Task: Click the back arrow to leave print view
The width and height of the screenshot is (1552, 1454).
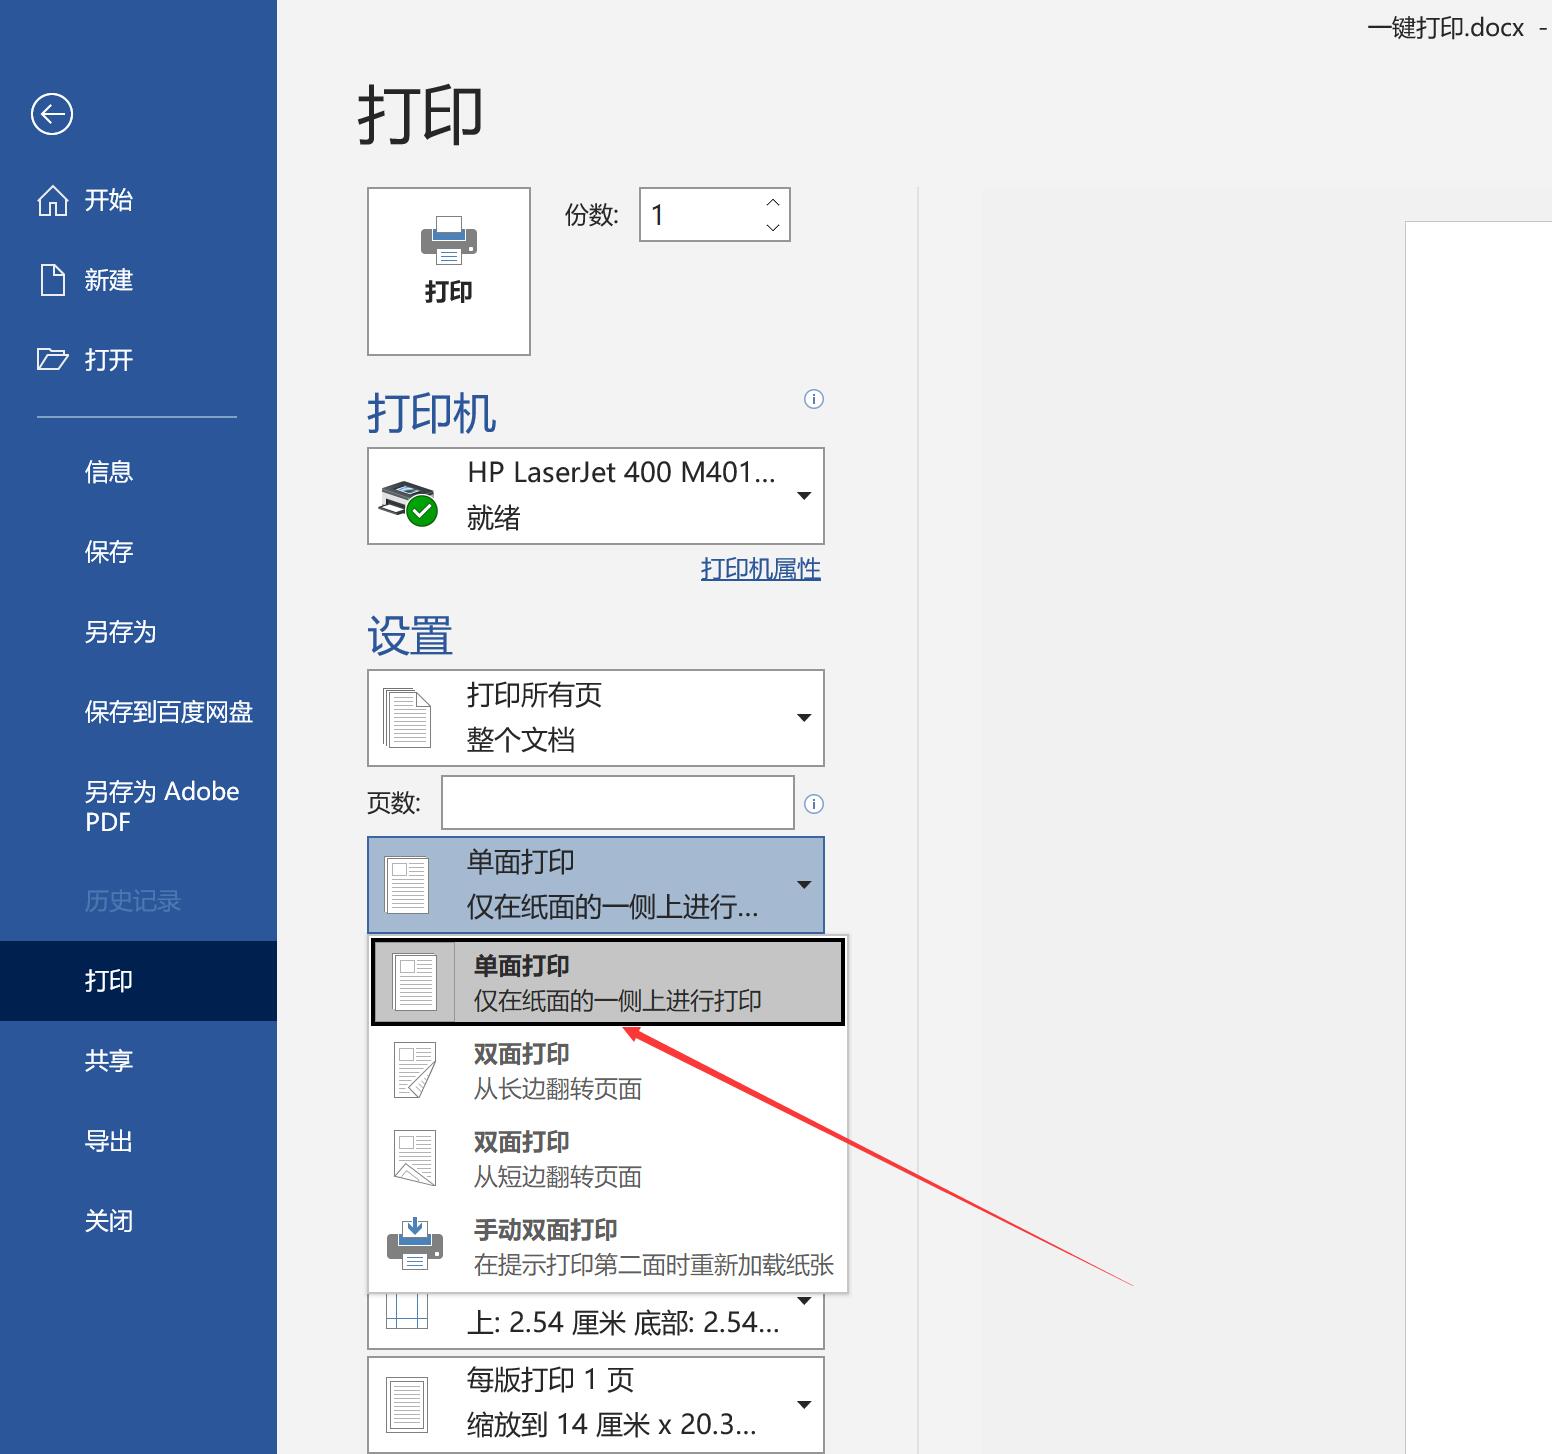Action: (x=51, y=114)
